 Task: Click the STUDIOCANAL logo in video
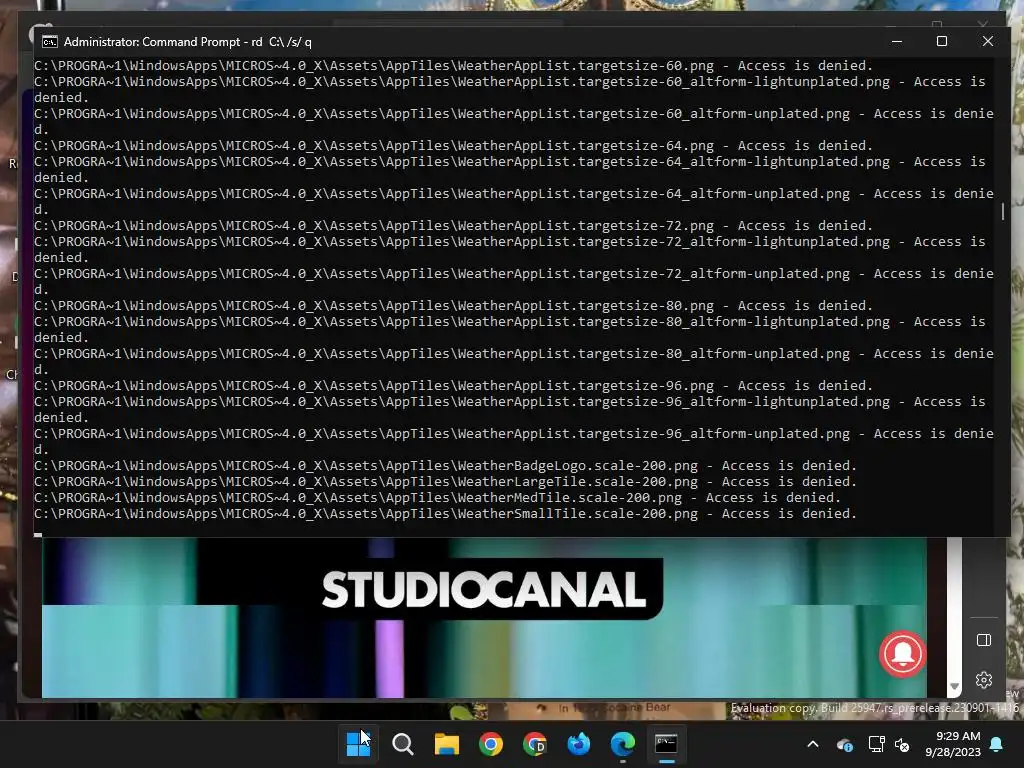point(484,589)
